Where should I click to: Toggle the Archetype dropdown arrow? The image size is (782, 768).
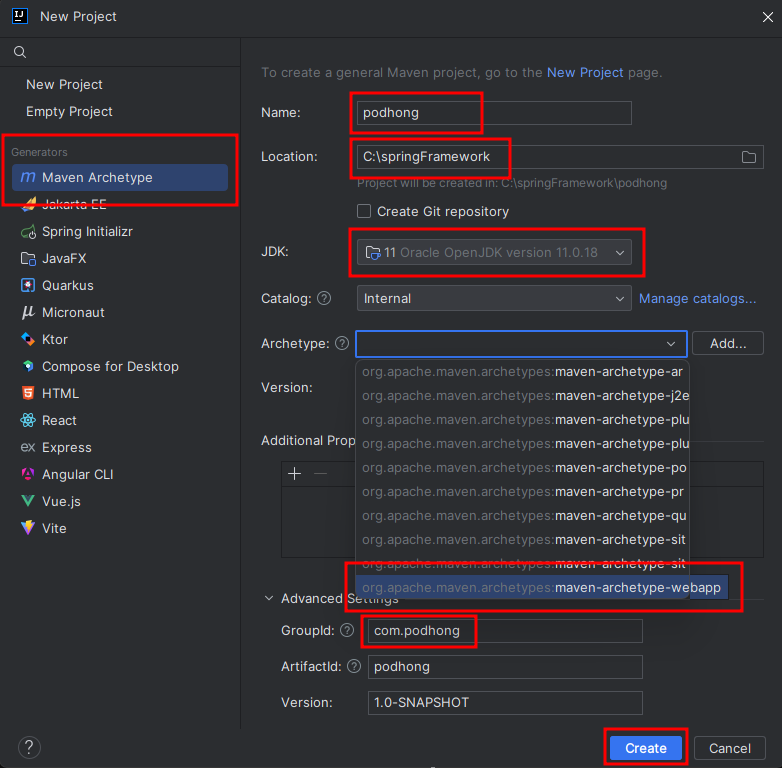click(671, 344)
